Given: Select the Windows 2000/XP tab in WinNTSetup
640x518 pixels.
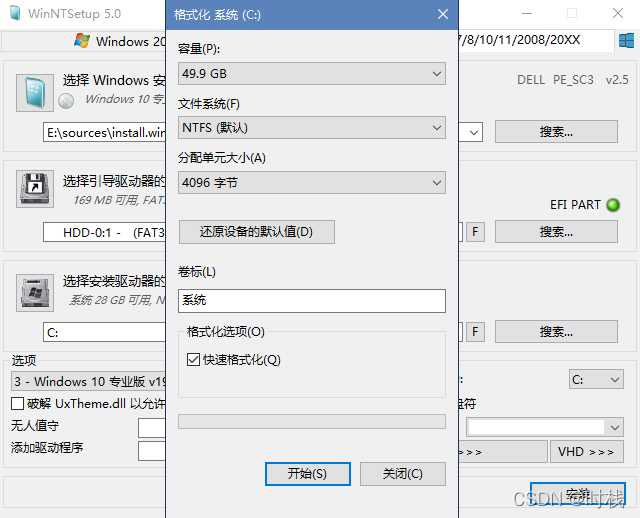Looking at the screenshot, I should pos(84,41).
